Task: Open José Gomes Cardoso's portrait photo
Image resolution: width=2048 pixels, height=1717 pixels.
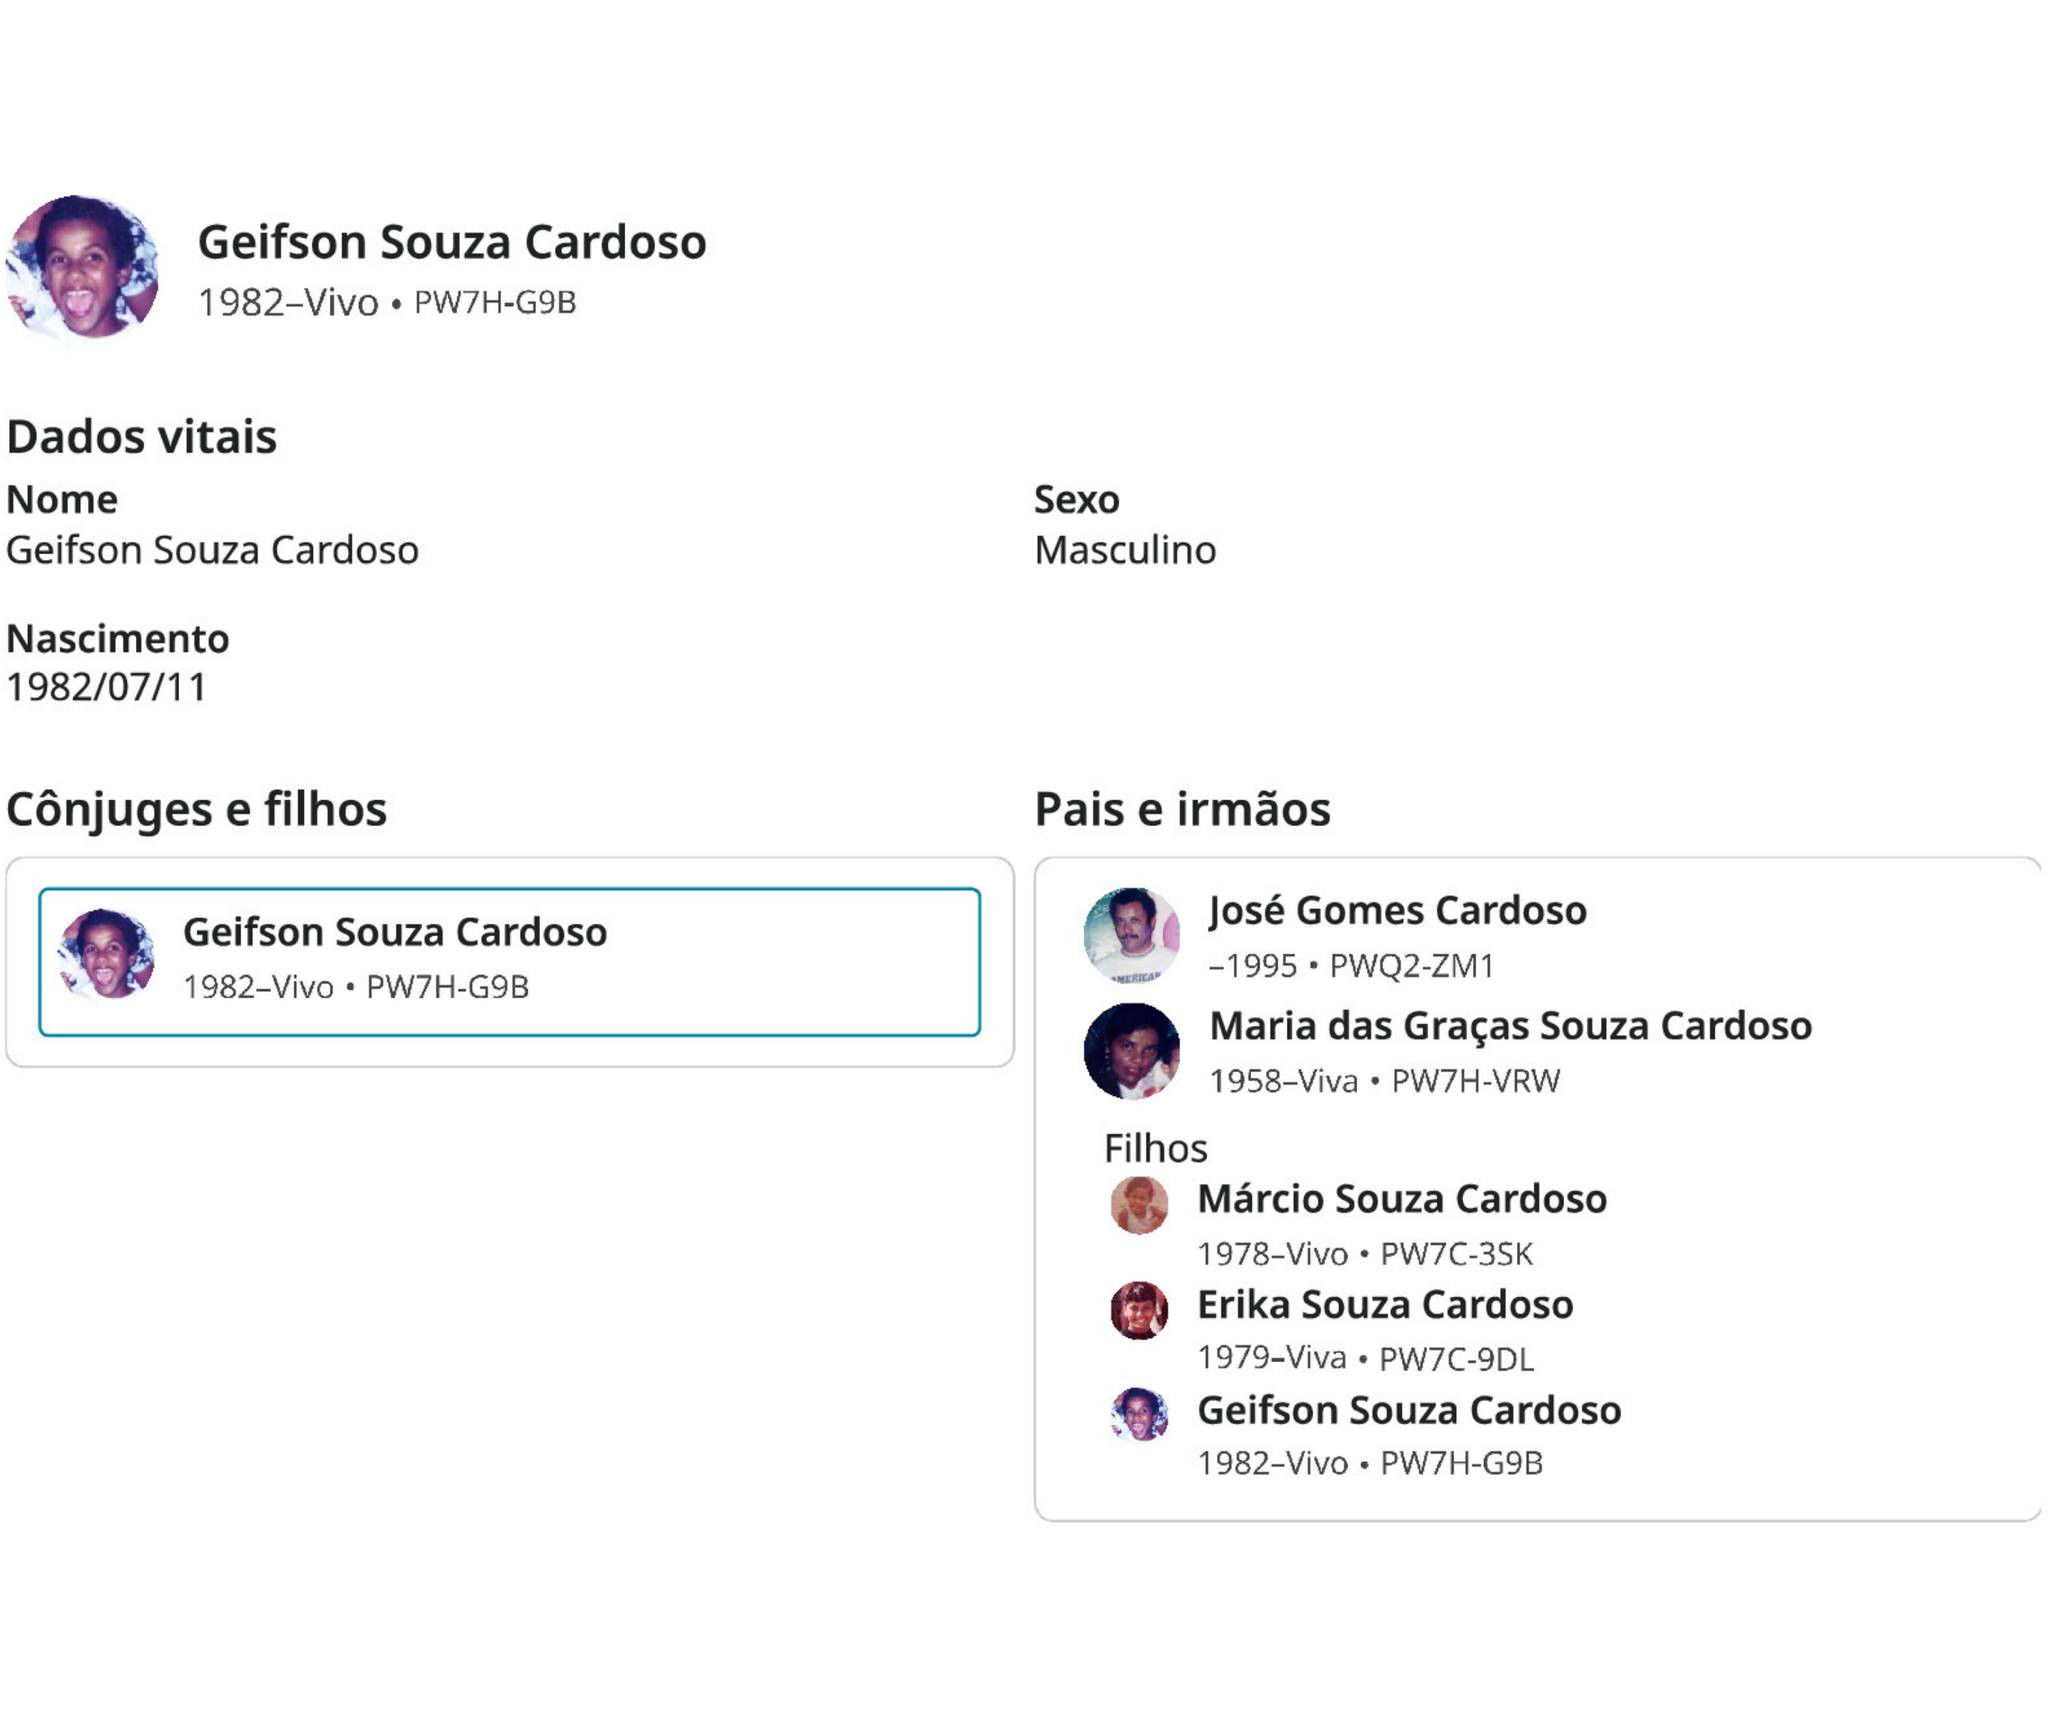Action: coord(1131,936)
